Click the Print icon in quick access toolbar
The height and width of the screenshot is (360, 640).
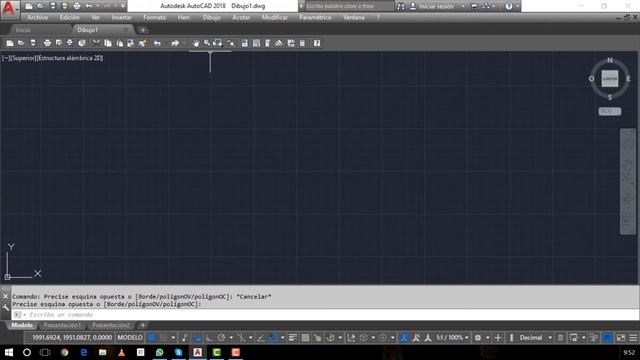pos(77,6)
